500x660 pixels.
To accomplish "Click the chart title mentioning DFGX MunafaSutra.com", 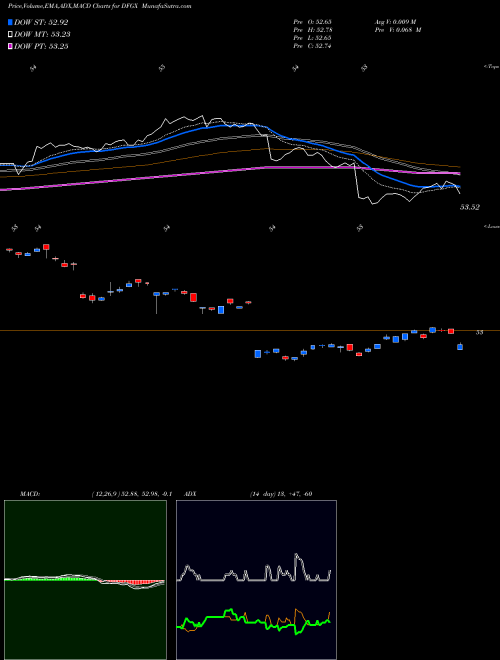I will tap(100, 6).
